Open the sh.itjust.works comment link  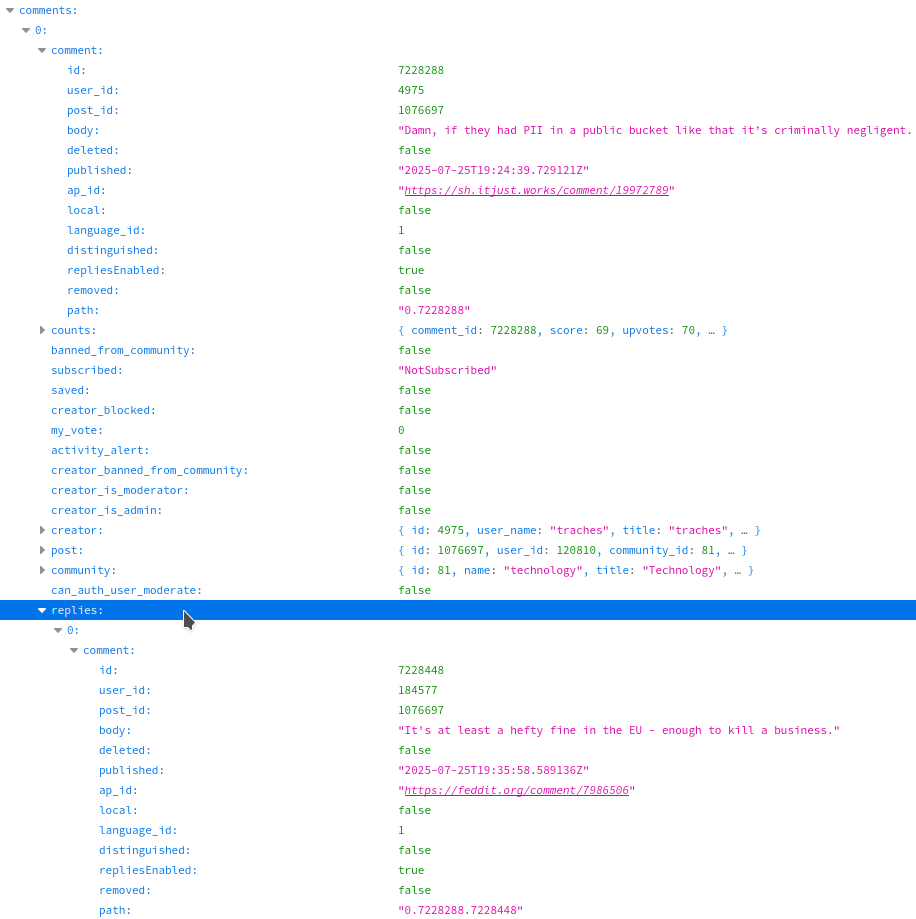(x=536, y=190)
